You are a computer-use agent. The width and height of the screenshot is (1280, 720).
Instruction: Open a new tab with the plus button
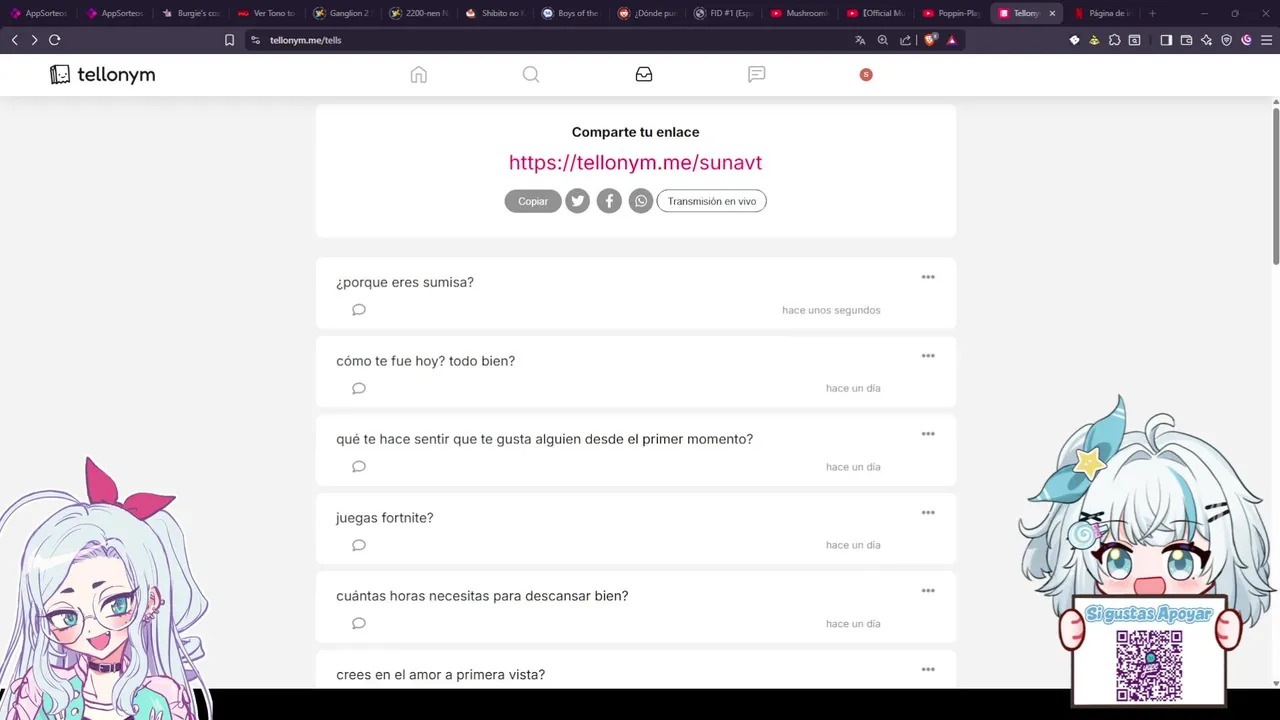1152,13
